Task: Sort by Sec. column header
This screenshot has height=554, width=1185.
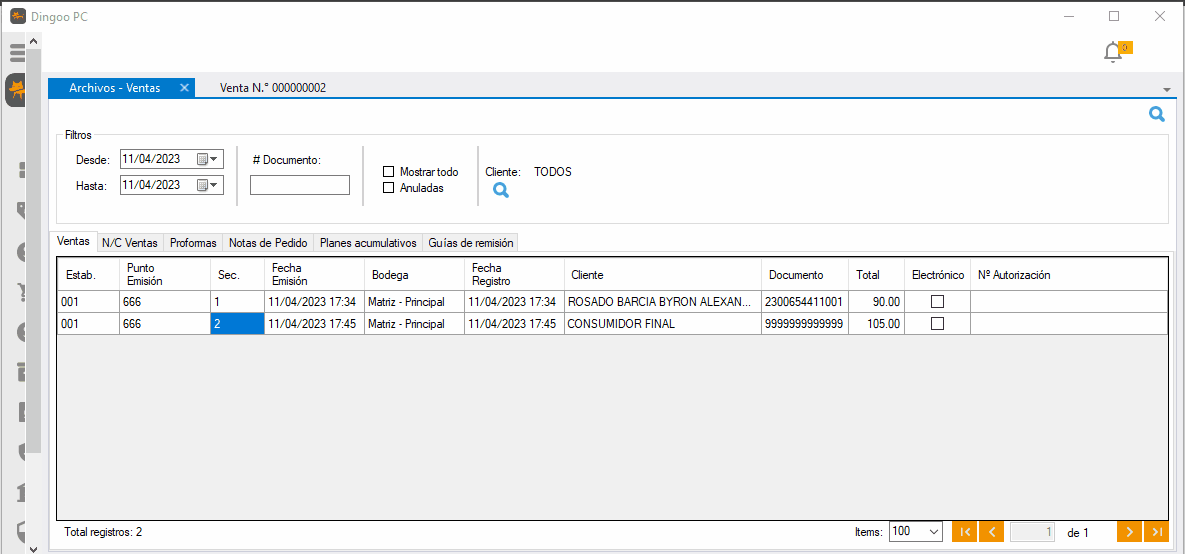Action: pyautogui.click(x=237, y=274)
